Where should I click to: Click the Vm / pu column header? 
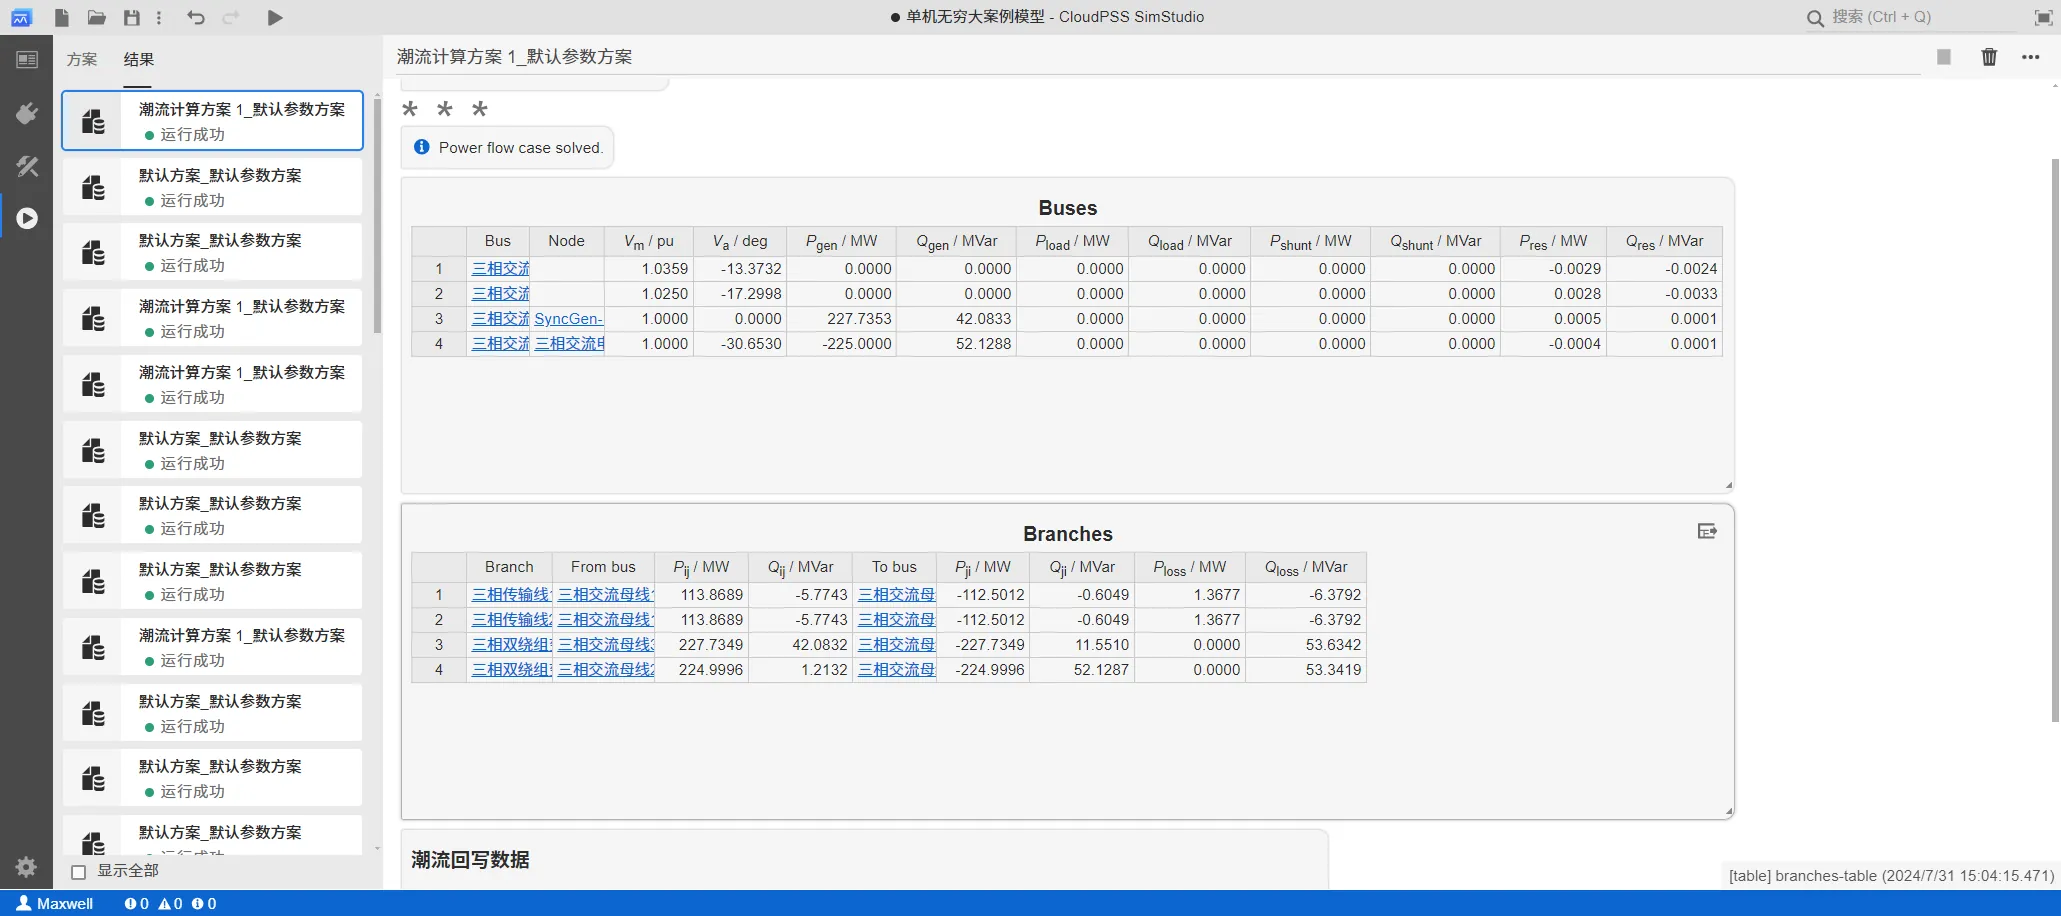649,241
